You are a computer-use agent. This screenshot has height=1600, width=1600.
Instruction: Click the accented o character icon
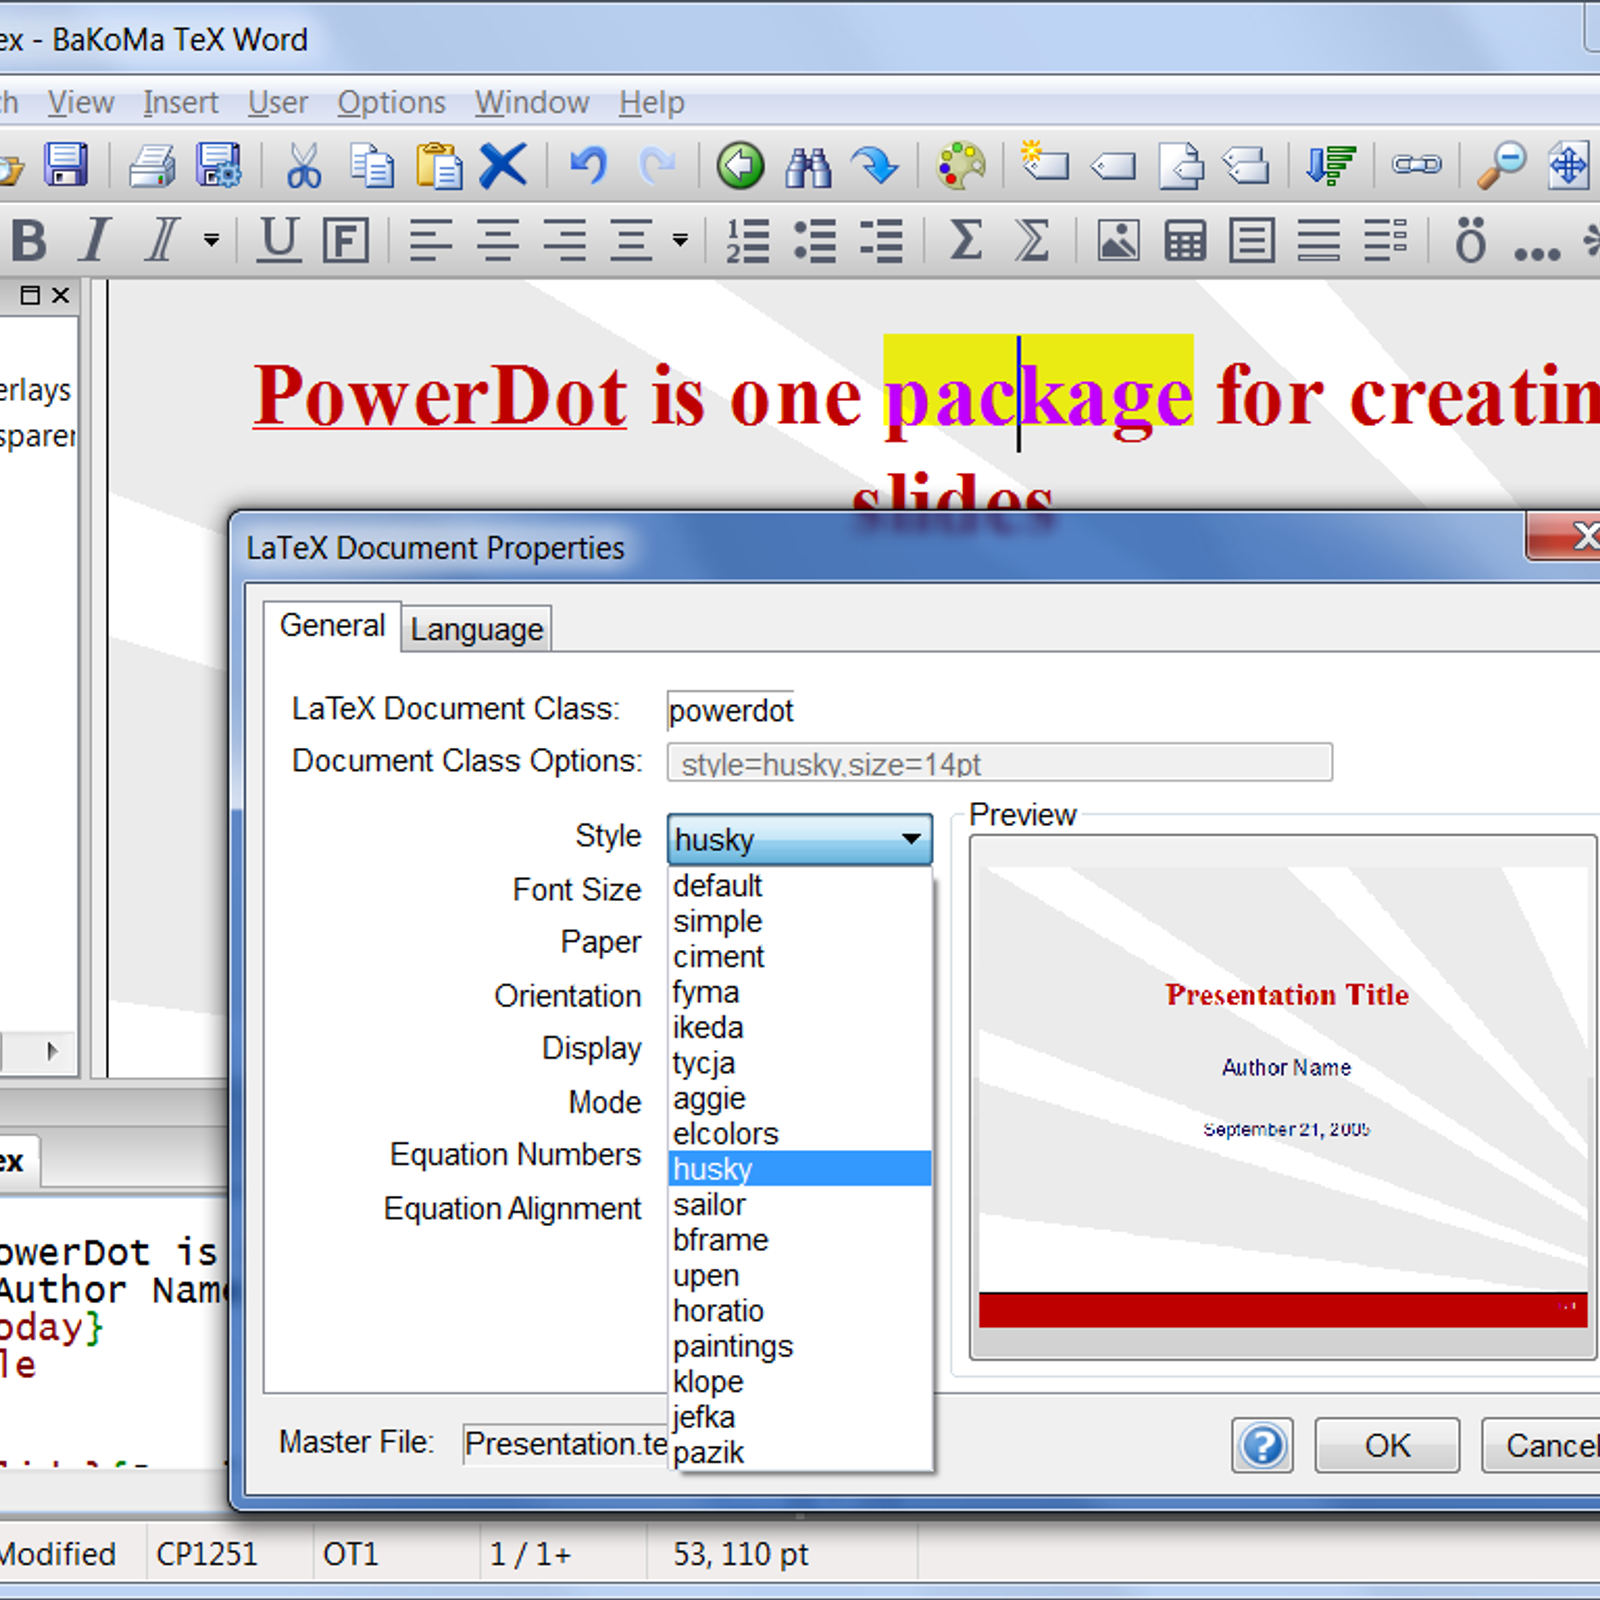point(1470,240)
